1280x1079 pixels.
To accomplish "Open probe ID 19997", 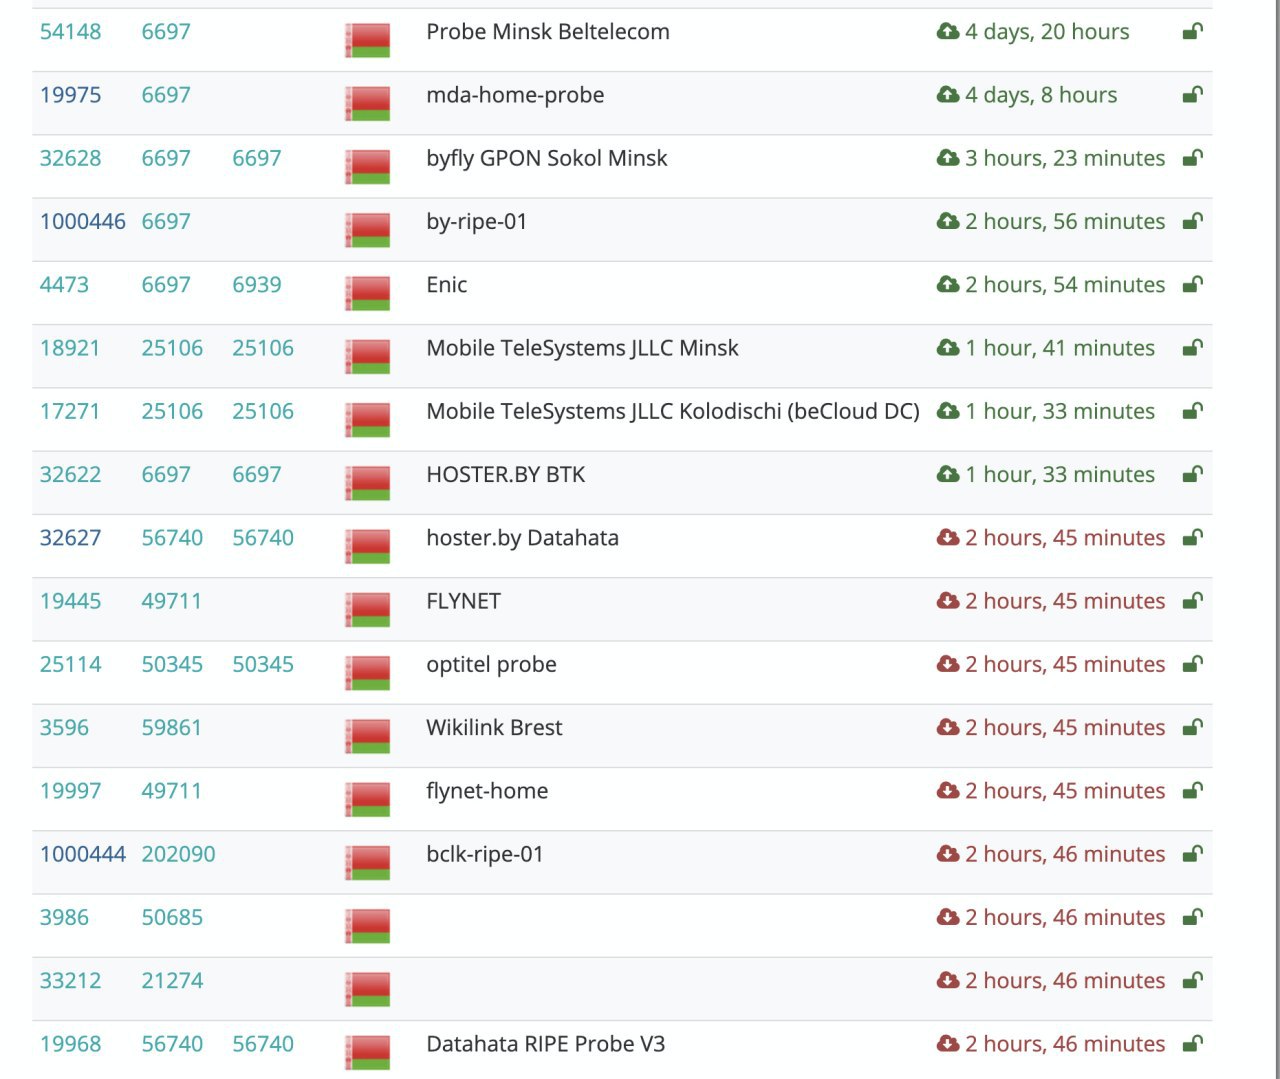I will coord(70,791).
